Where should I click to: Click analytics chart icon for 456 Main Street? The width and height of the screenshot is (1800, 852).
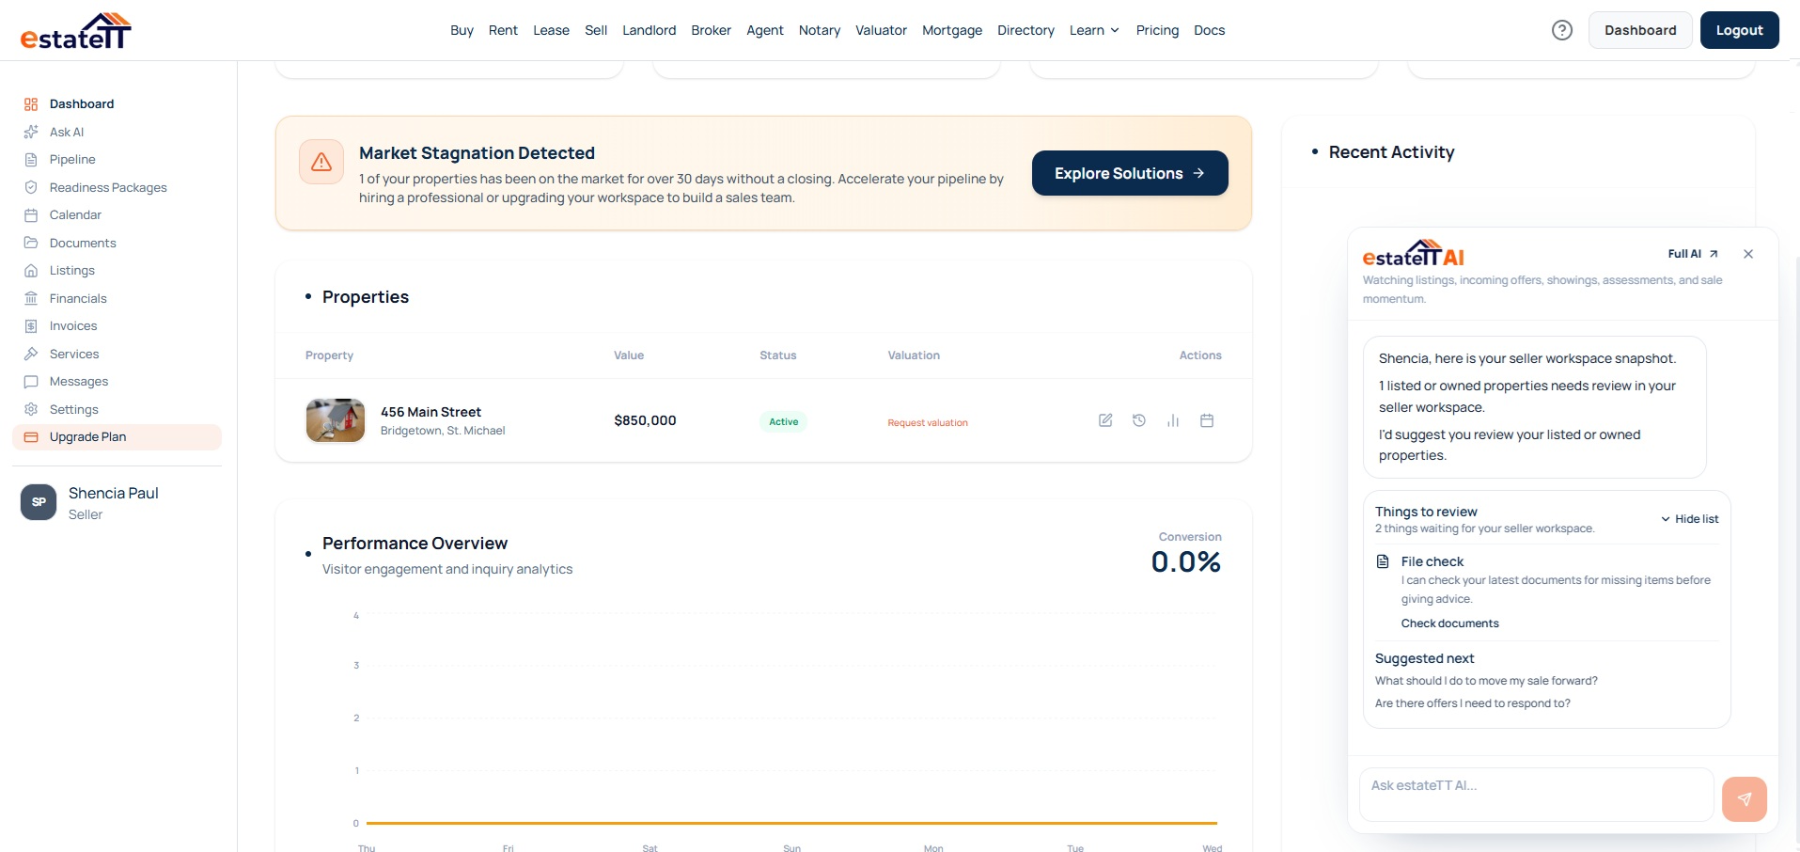[x=1173, y=421]
